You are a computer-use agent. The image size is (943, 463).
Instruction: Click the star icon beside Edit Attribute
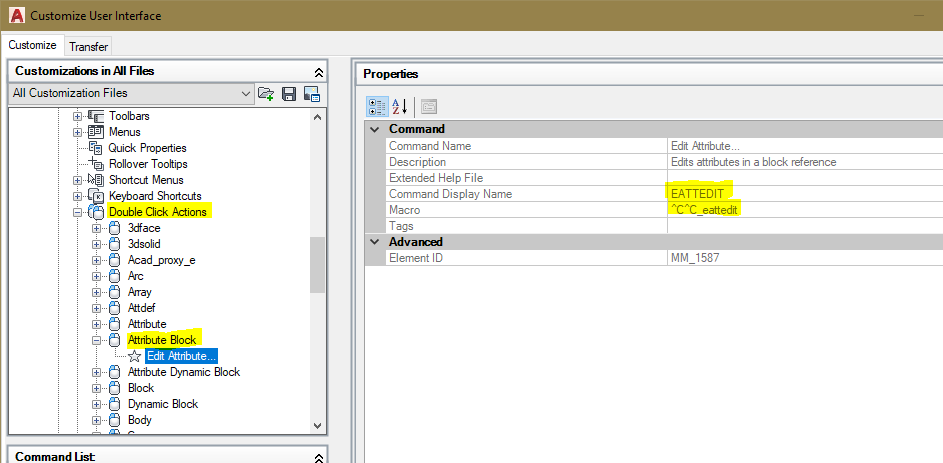coord(134,356)
